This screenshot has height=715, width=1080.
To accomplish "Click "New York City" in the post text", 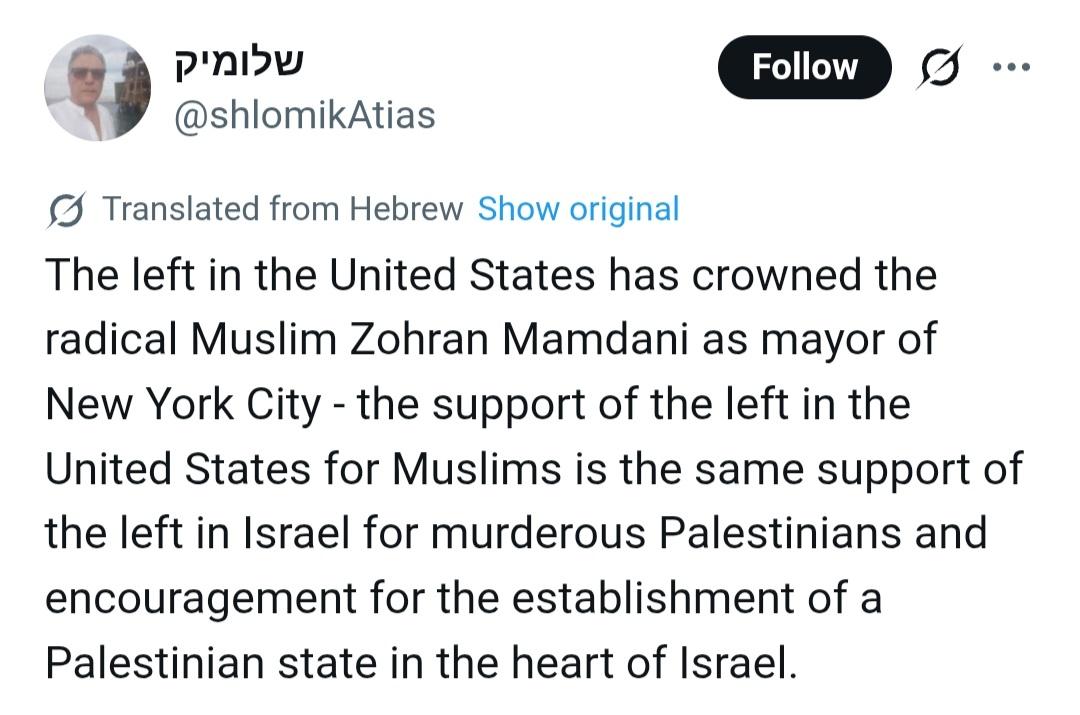I will pyautogui.click(x=183, y=405).
